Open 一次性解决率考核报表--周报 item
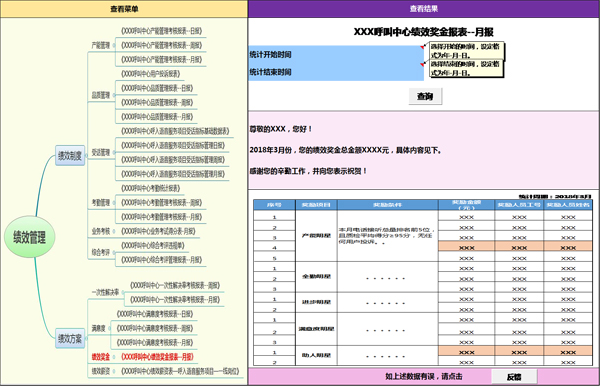Image resolution: width=600 pixels, height=386 pixels. 175,285
